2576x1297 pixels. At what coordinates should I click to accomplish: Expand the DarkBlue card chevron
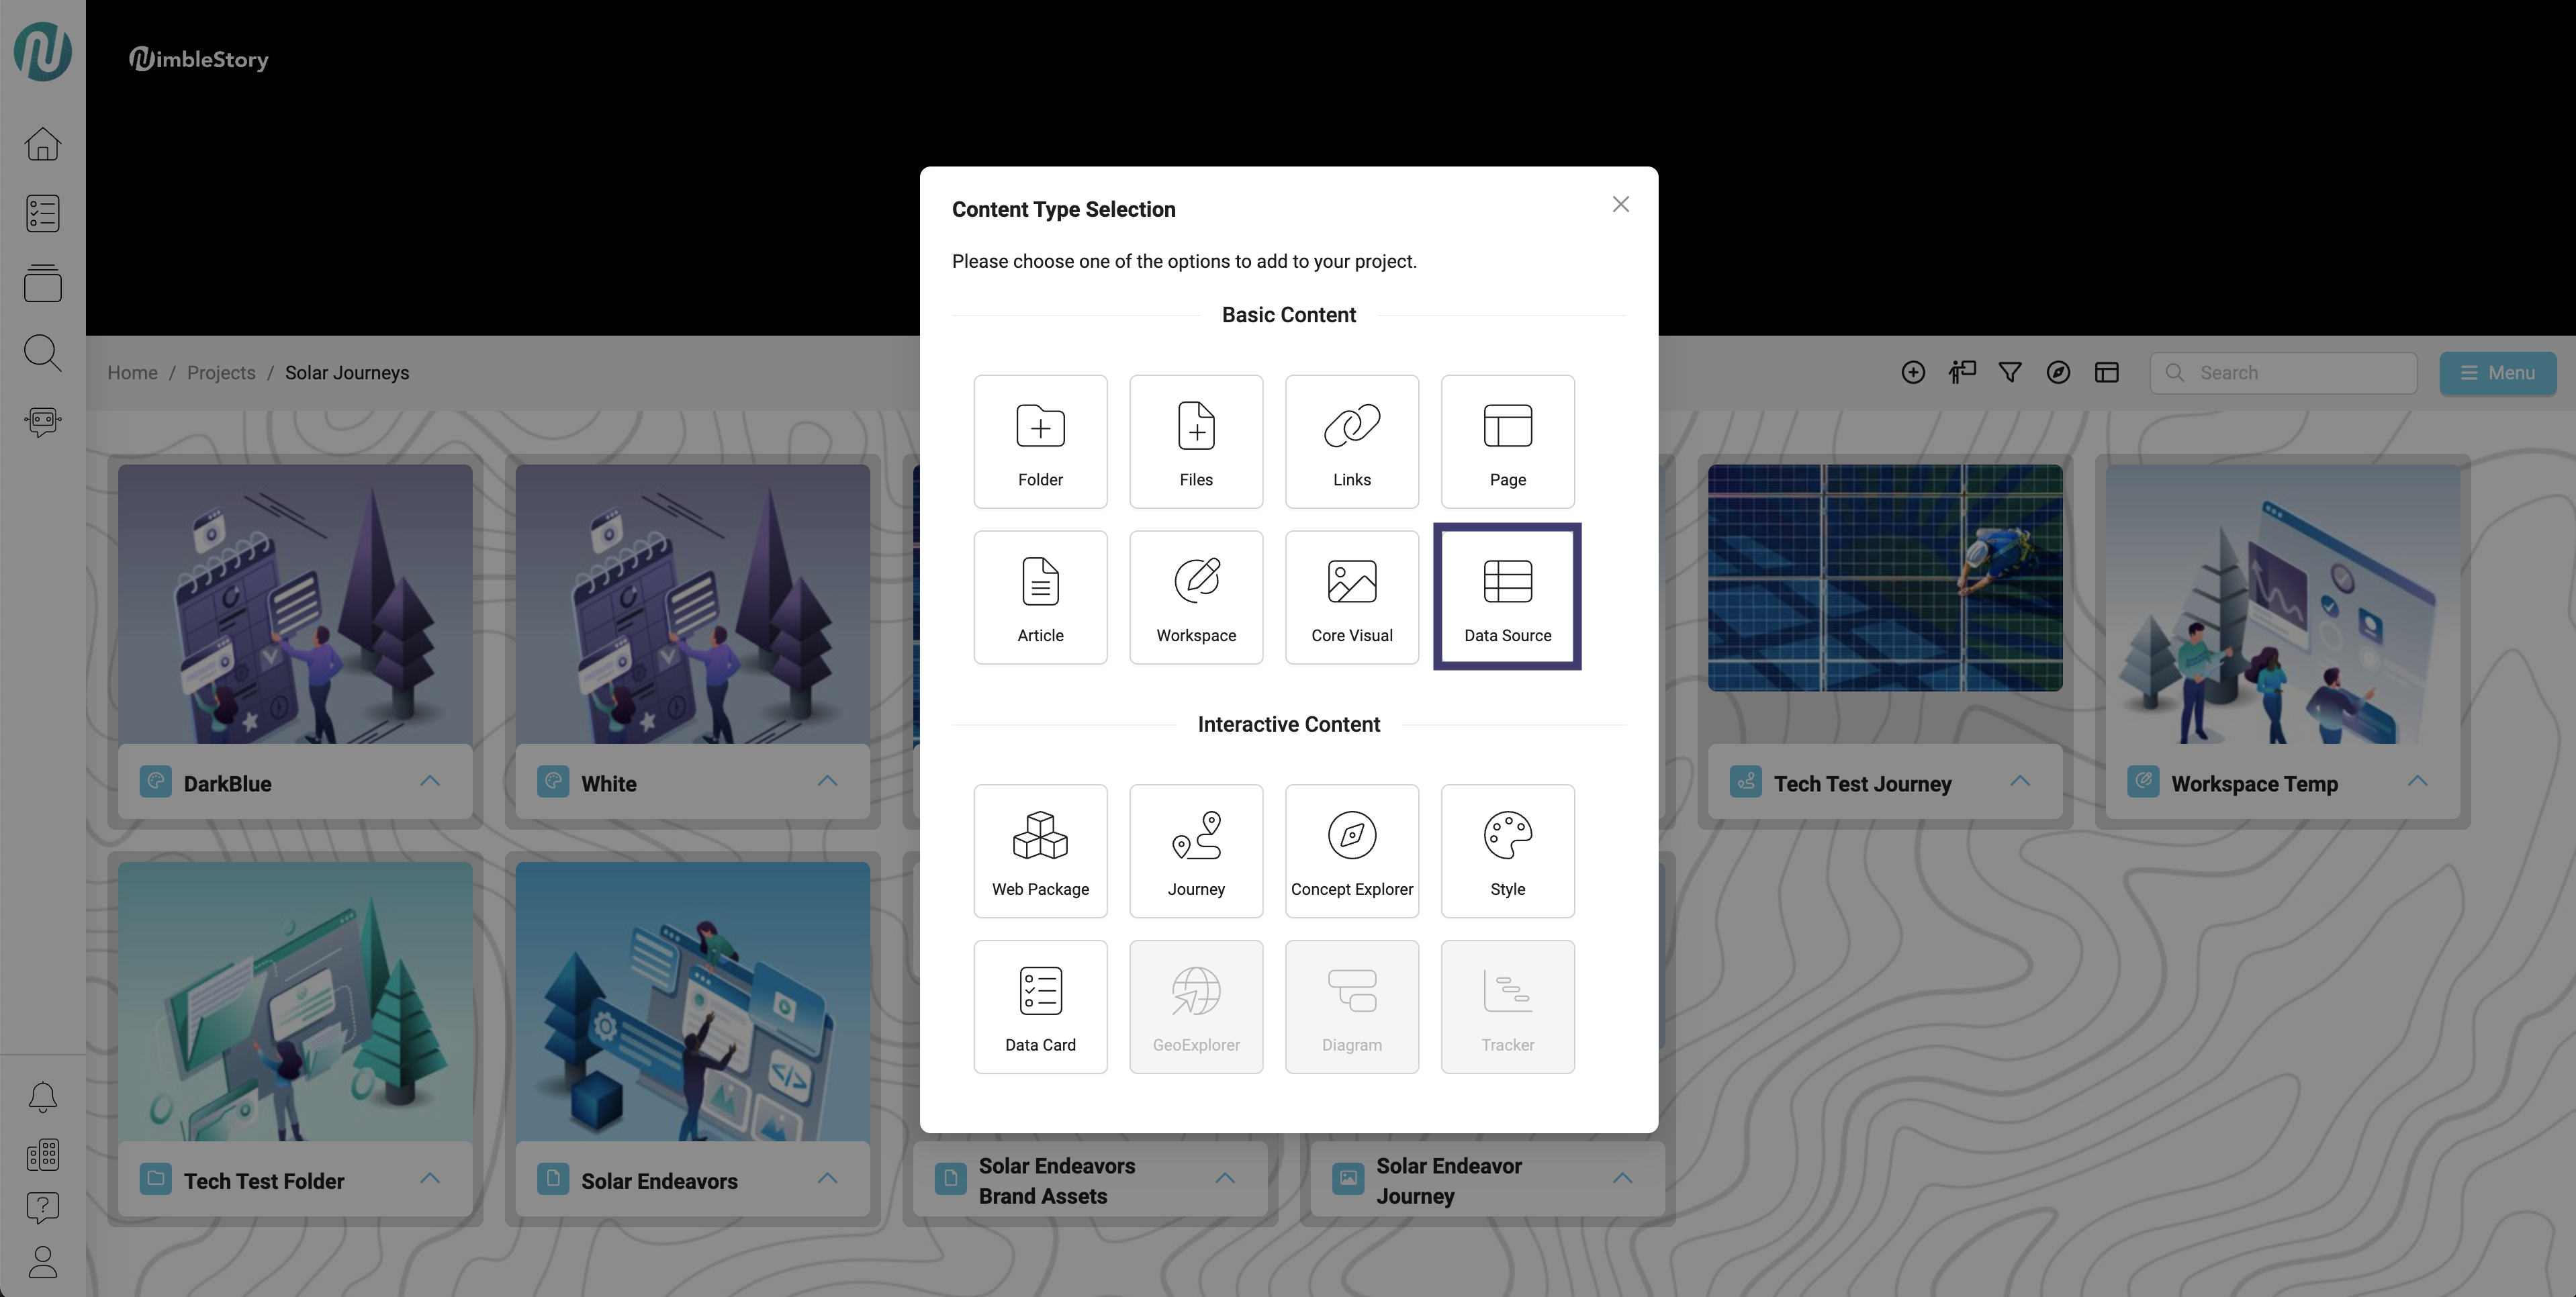[x=430, y=781]
